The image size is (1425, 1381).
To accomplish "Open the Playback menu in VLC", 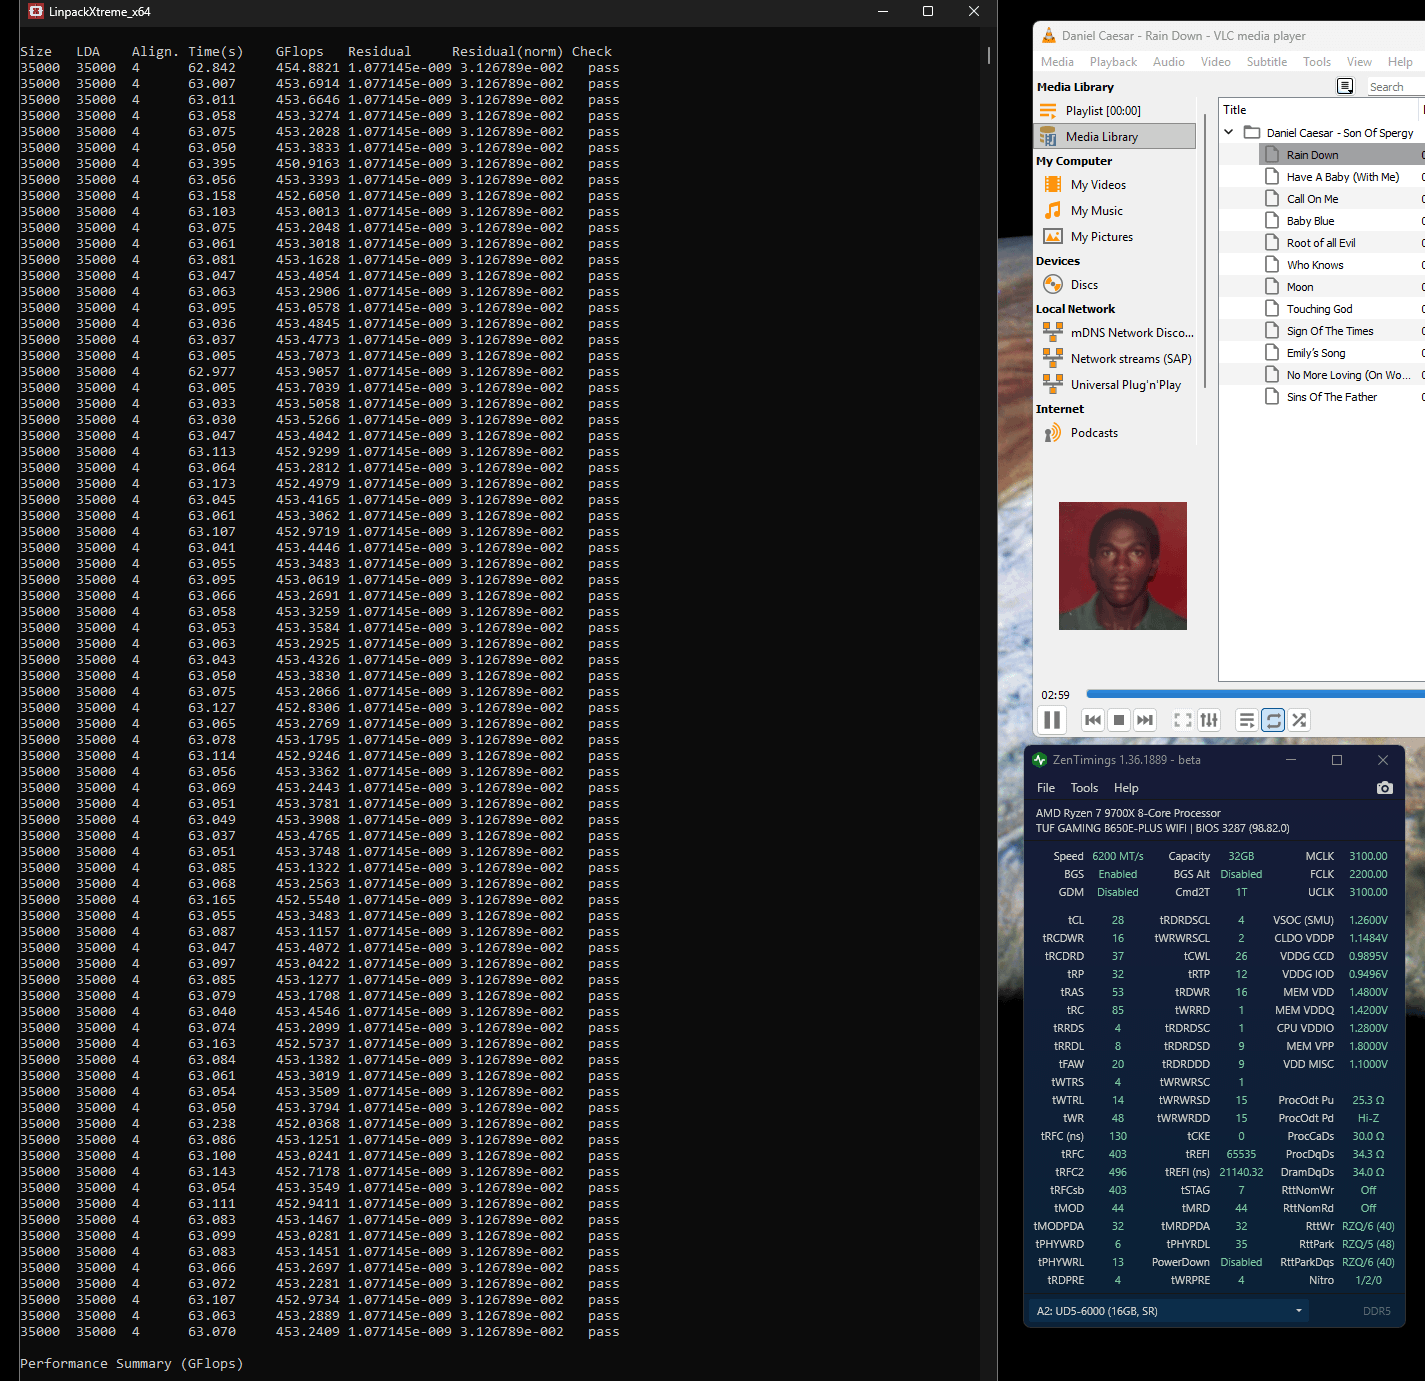I will pyautogui.click(x=1113, y=62).
